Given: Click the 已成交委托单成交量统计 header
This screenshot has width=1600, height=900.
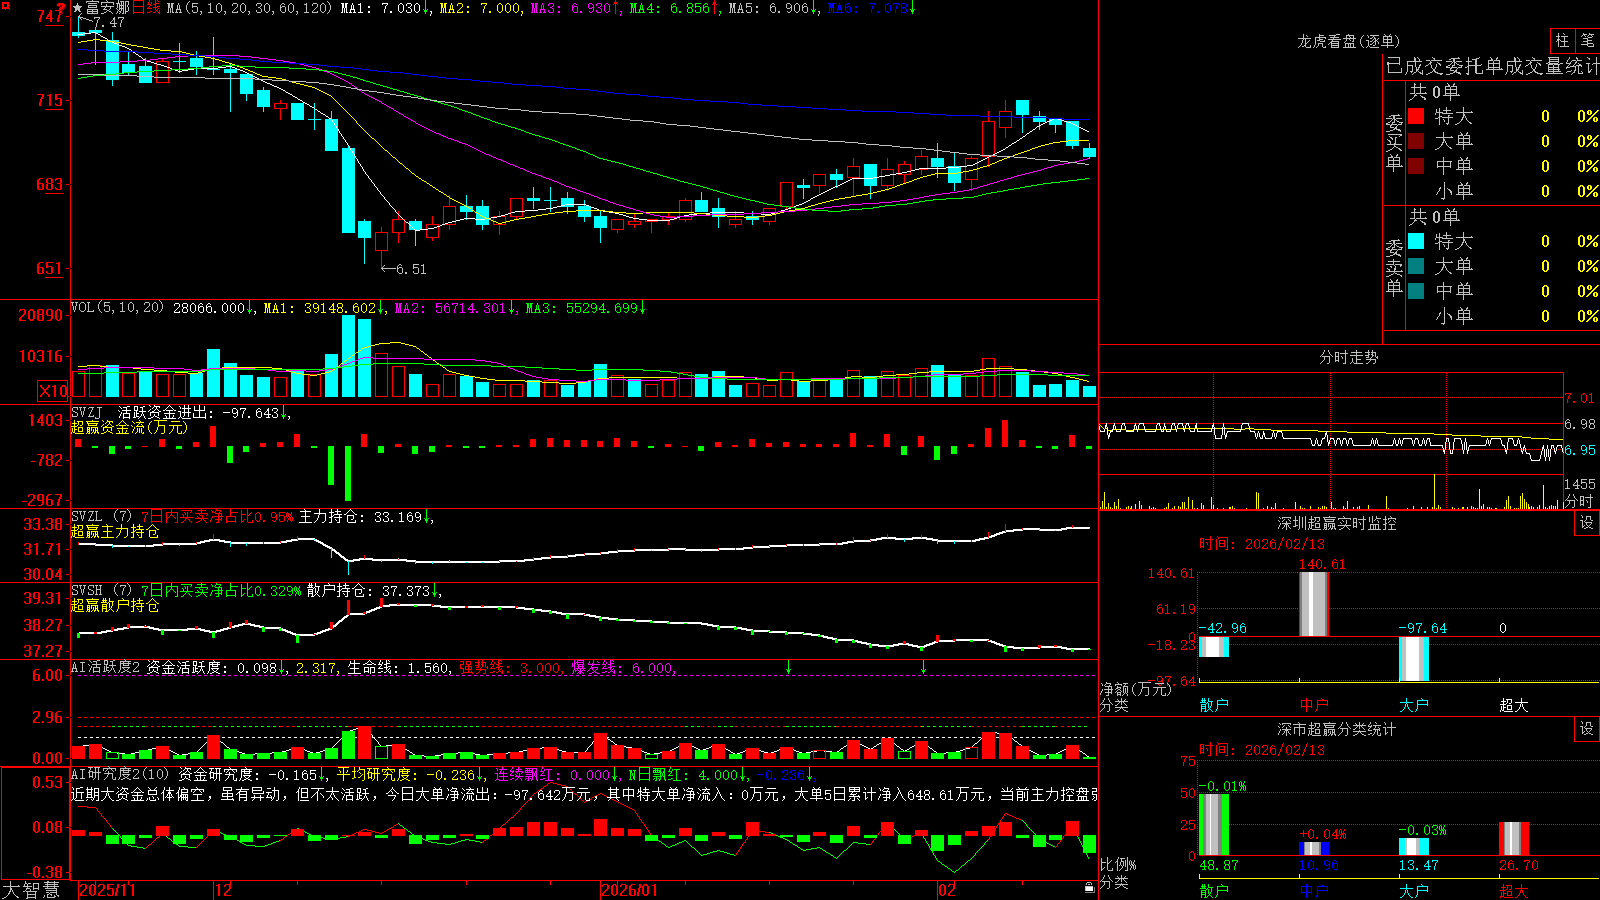Looking at the screenshot, I should click(1492, 66).
